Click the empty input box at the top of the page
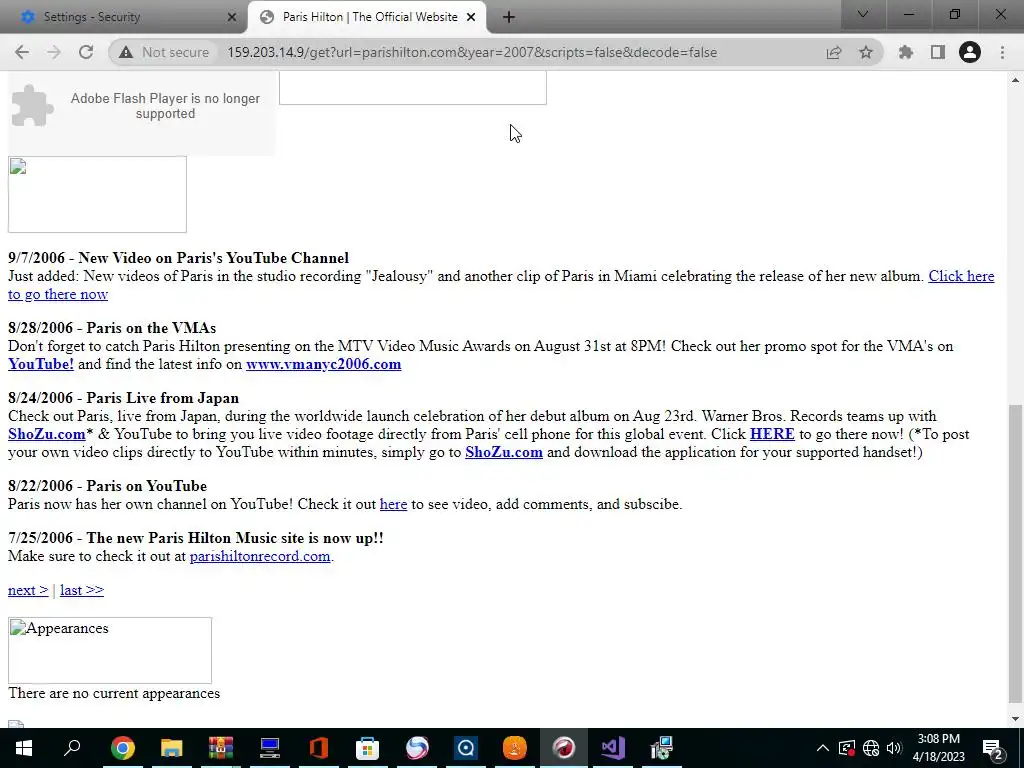Viewport: 1024px width, 768px height. pos(413,88)
